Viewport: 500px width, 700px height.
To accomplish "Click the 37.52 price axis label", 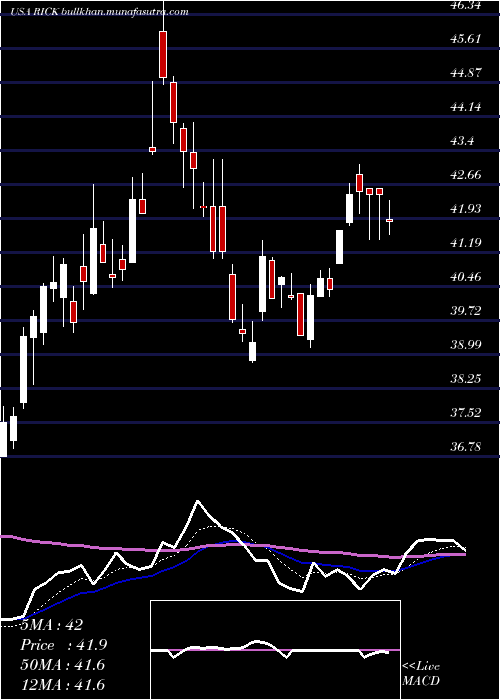I will point(466,412).
